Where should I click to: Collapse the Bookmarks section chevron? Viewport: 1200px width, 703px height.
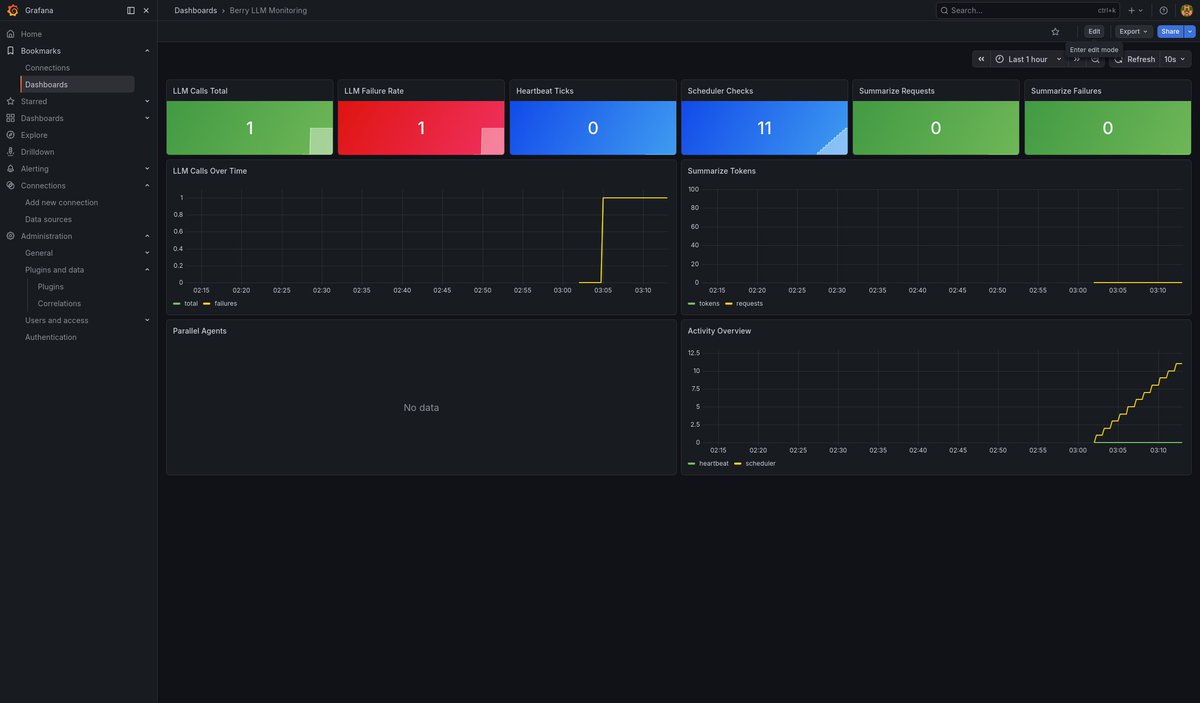tap(147, 51)
